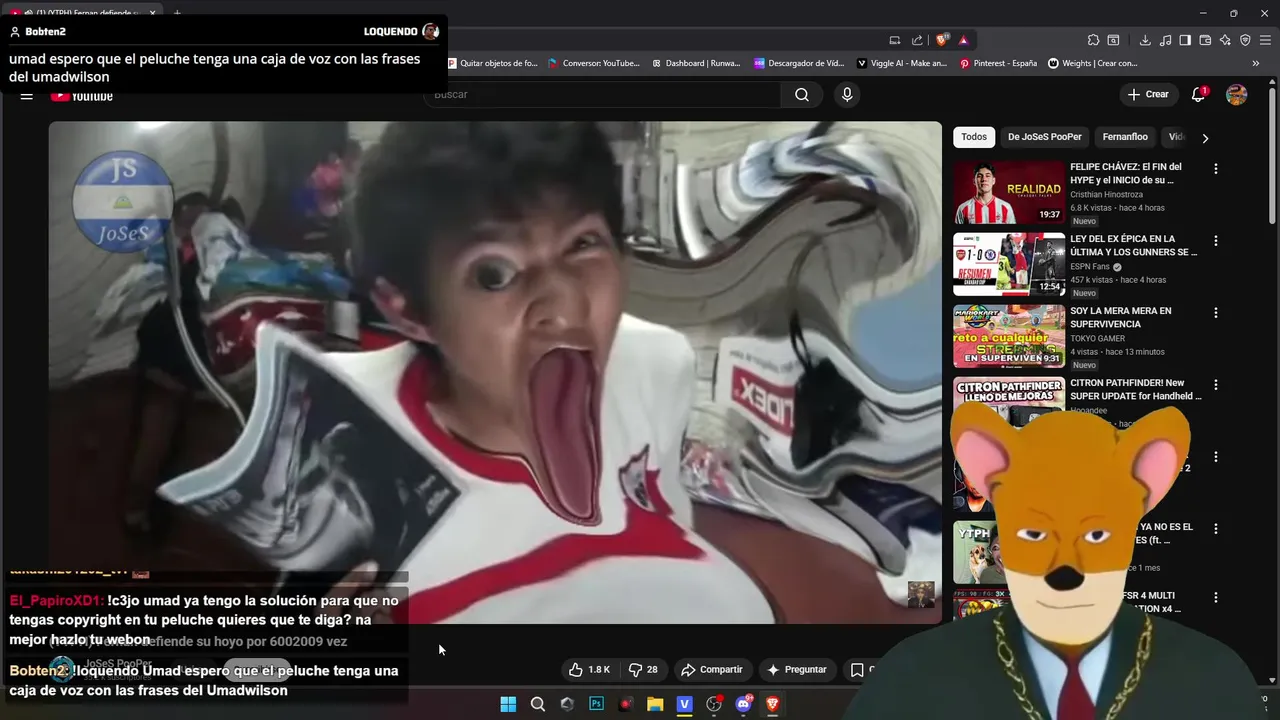This screenshot has height=720, width=1280.
Task: Open the Crear upload button
Action: (x=1147, y=94)
